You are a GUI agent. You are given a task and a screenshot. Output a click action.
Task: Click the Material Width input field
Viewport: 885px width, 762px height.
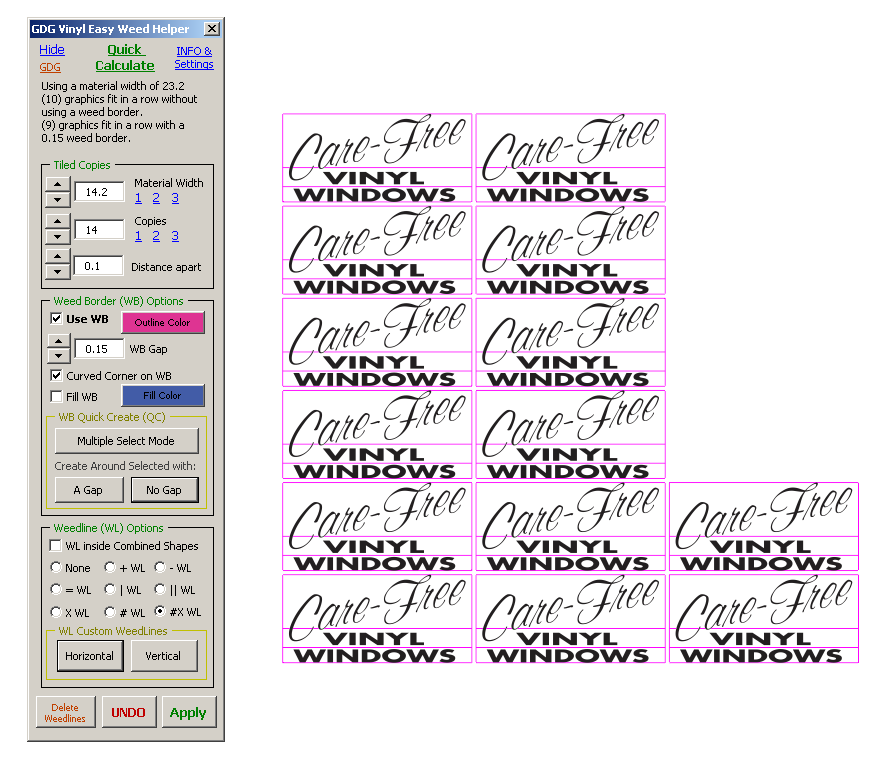pos(99,192)
